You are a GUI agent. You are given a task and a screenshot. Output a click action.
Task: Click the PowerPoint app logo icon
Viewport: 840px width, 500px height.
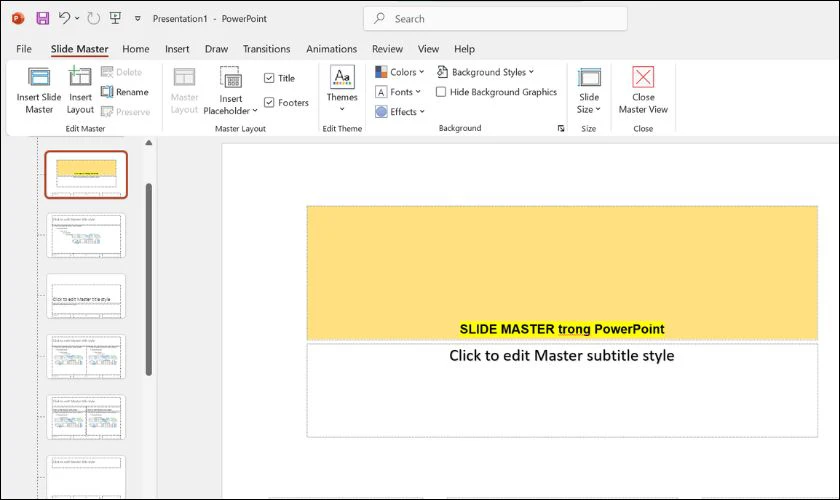click(x=18, y=19)
